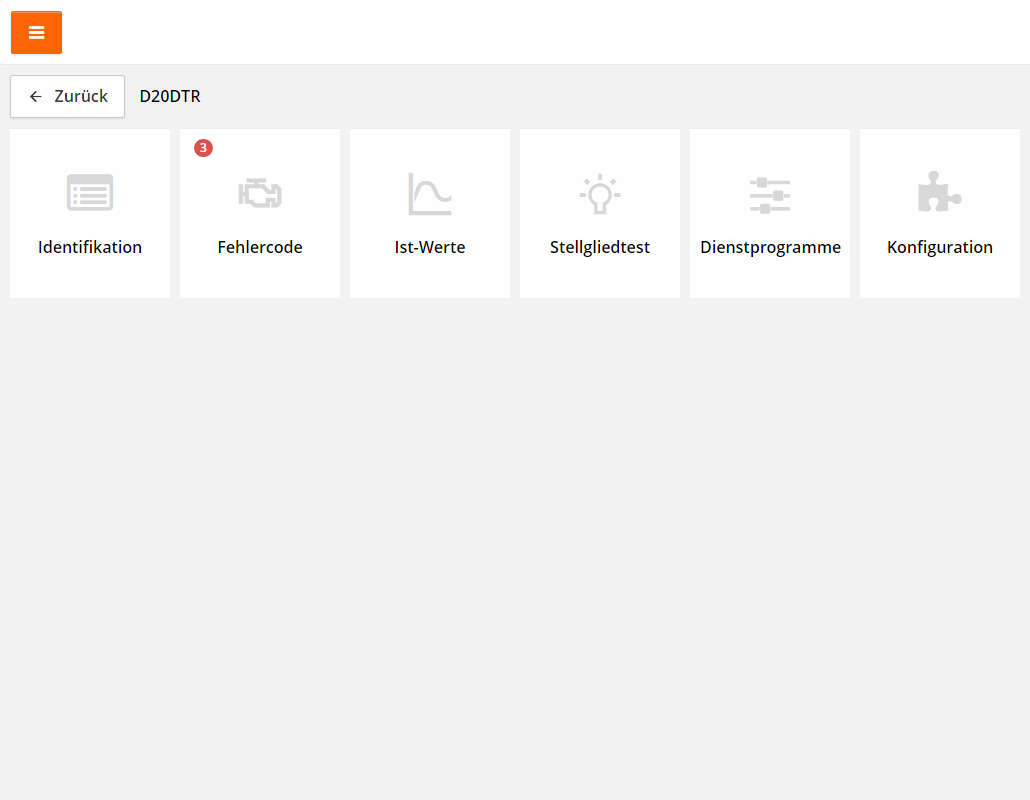Open the Dienstprogramme text label

point(770,247)
